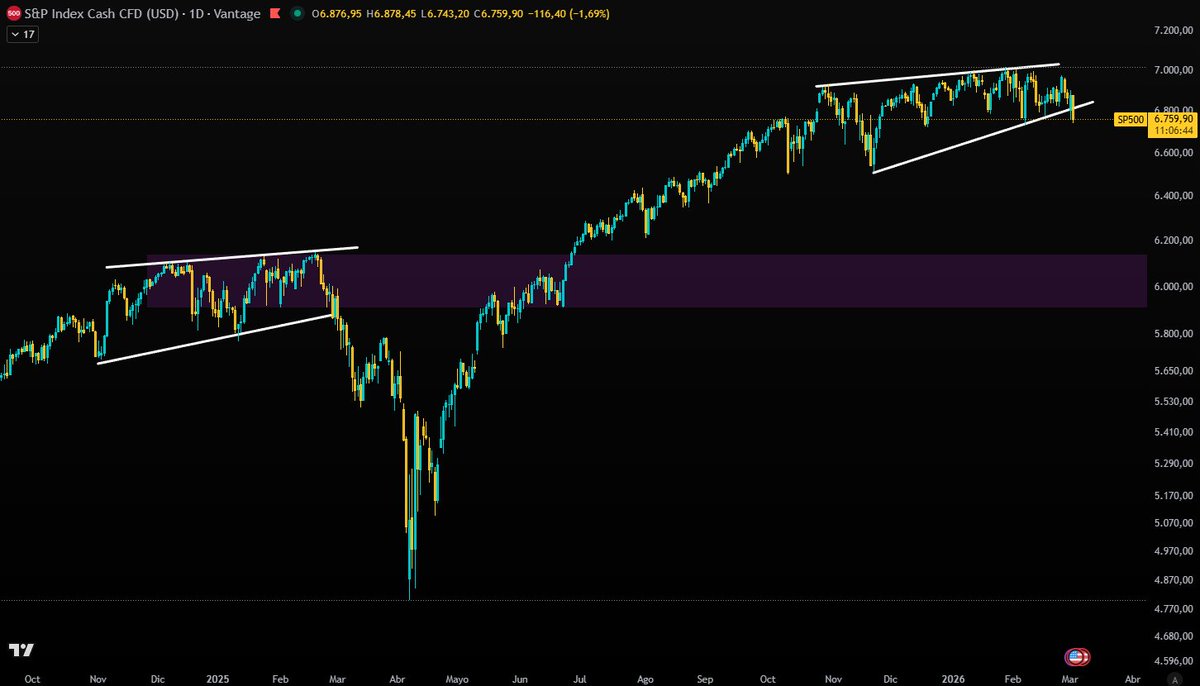This screenshot has width=1200, height=686.
Task: Click the 5.410,00 price axis label
Action: pos(1174,433)
